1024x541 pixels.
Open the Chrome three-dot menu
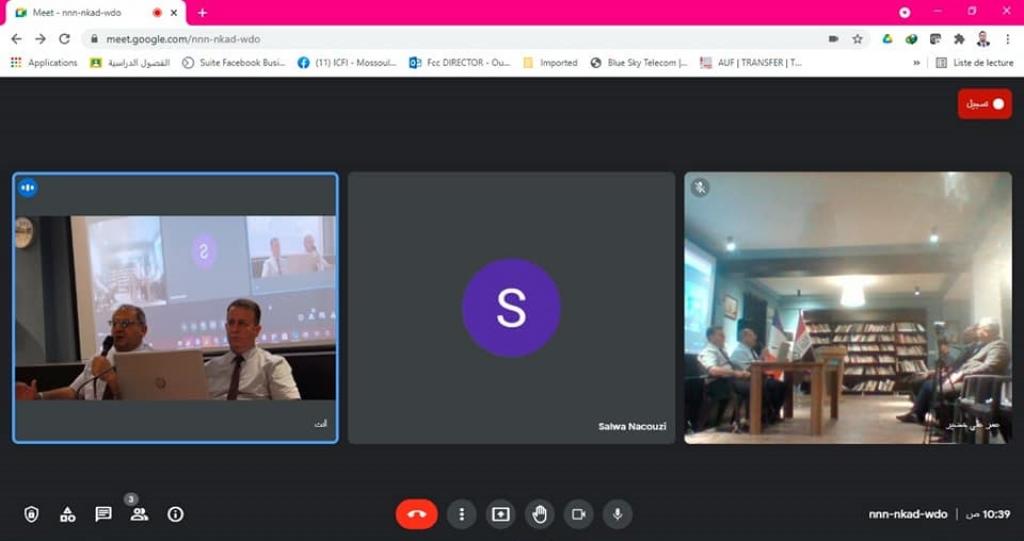coord(1007,39)
